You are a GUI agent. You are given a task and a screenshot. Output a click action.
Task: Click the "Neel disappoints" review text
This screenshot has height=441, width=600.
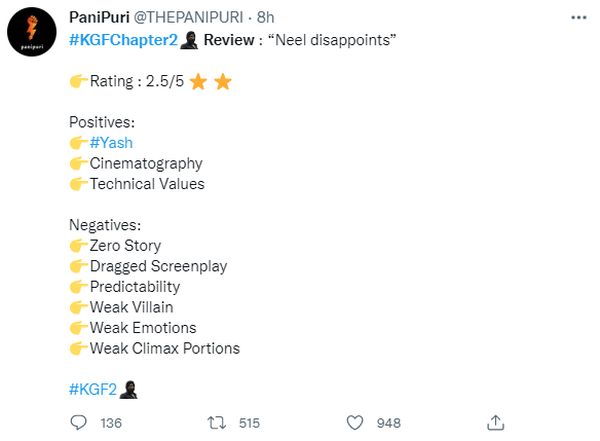[332, 40]
